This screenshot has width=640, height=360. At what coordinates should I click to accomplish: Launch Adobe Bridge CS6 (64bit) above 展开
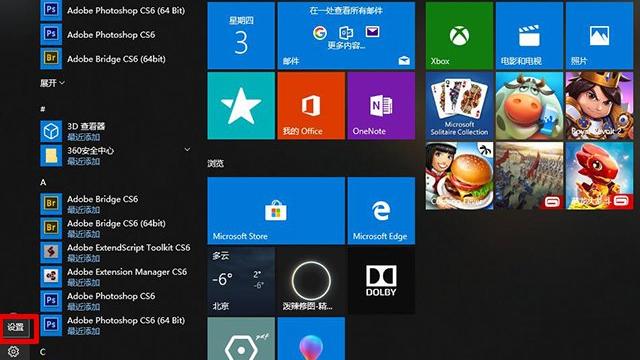(116, 58)
